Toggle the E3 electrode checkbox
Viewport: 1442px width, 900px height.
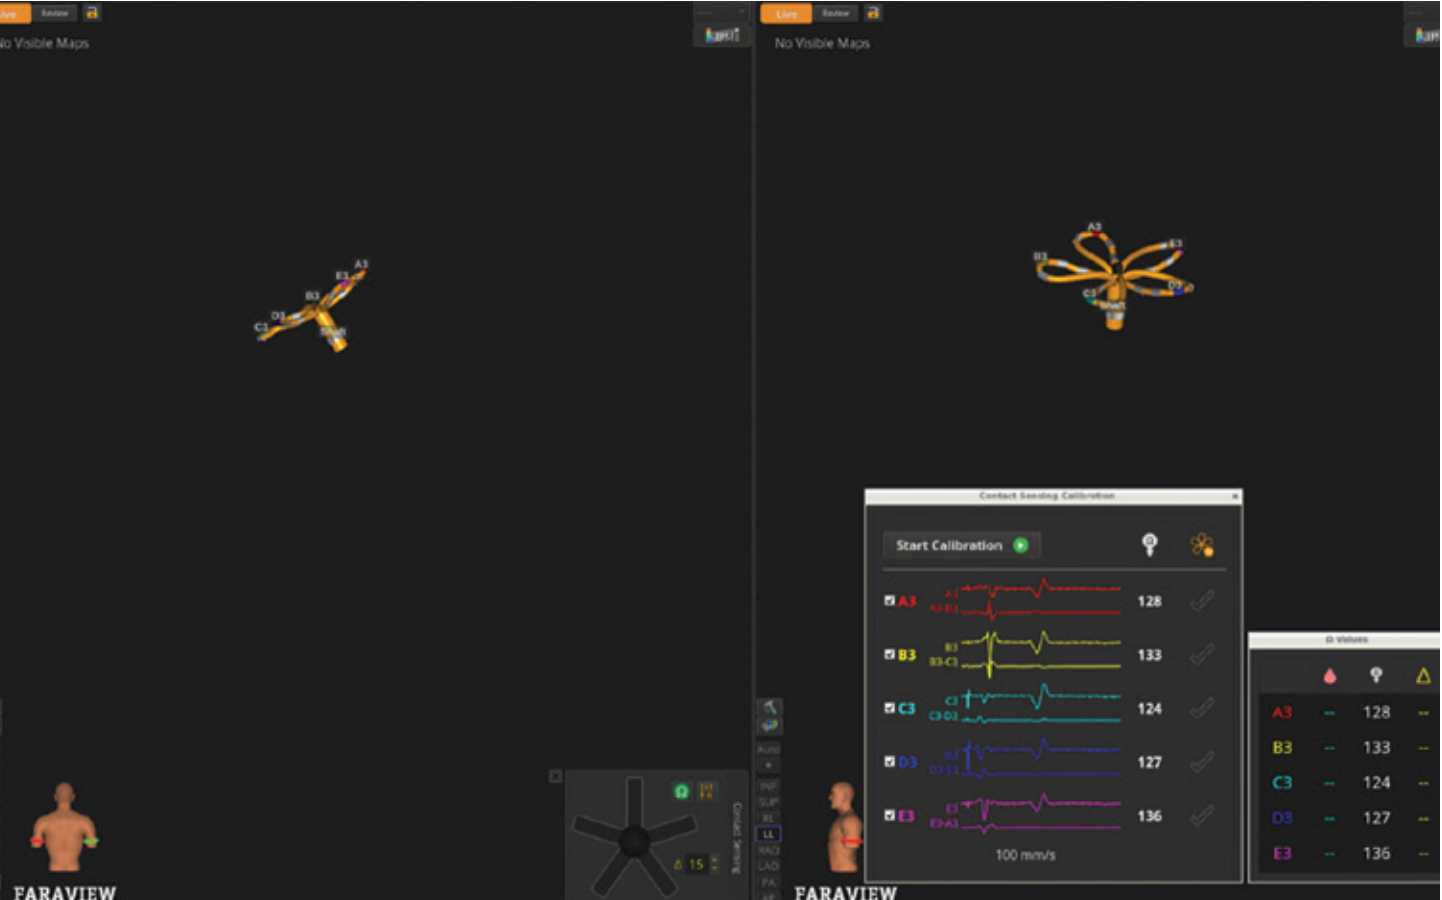point(889,815)
